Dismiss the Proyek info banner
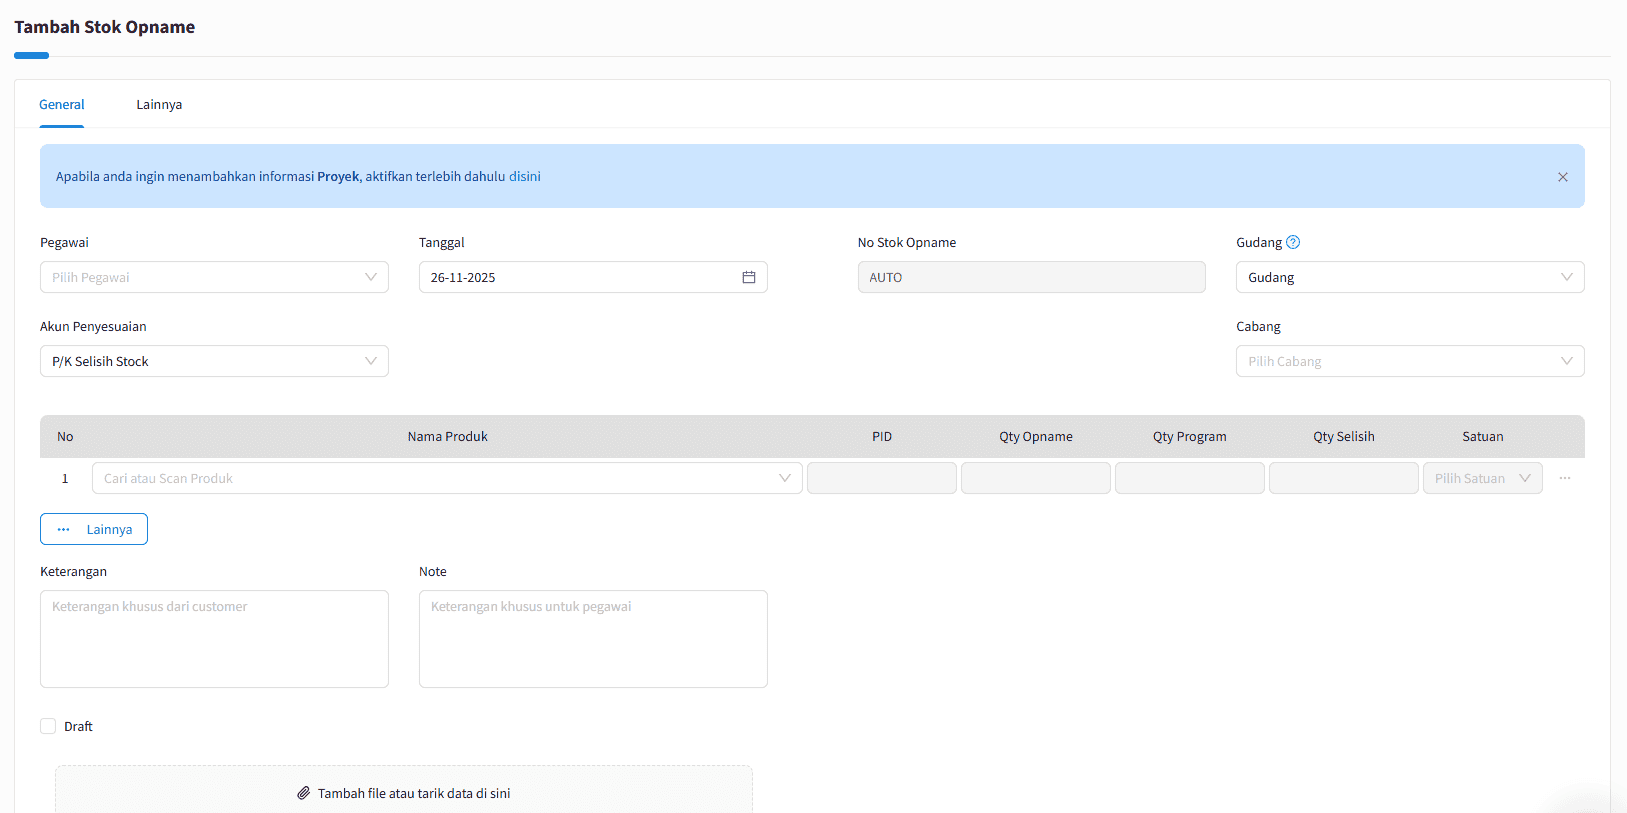Screen dimensions: 1627x813 point(1562,177)
